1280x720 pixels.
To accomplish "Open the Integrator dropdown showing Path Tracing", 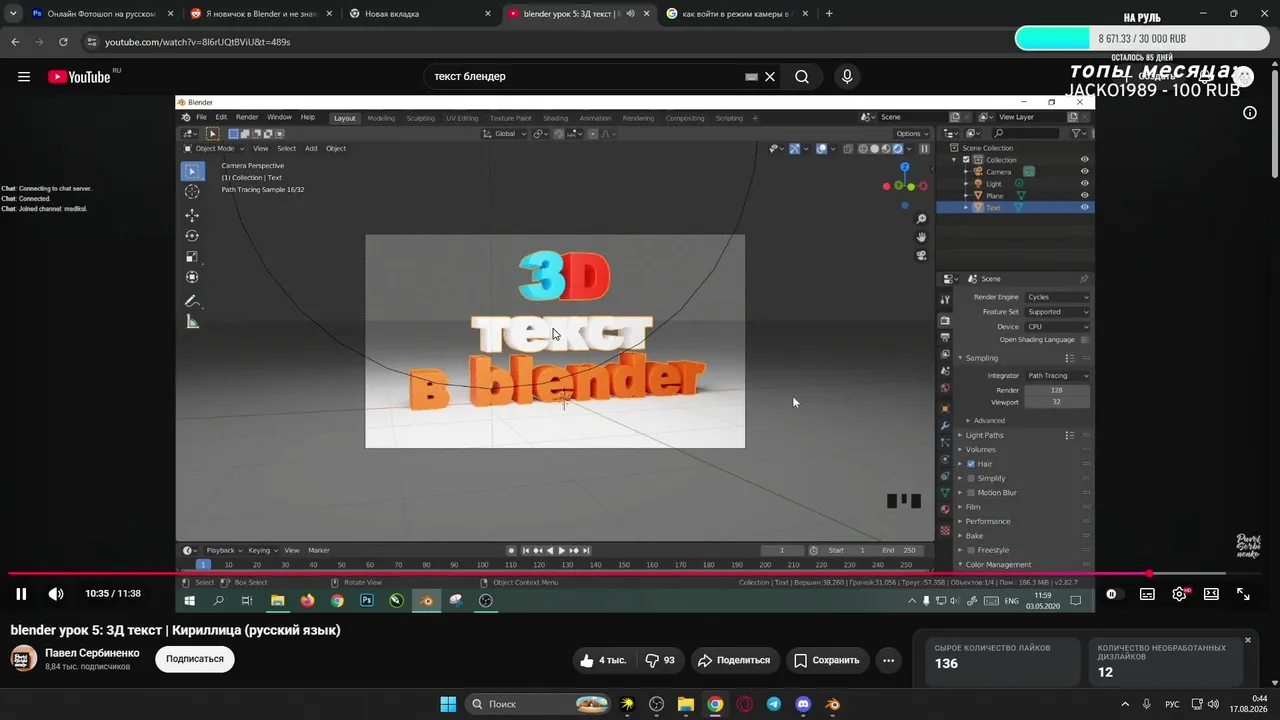I will click(1058, 376).
